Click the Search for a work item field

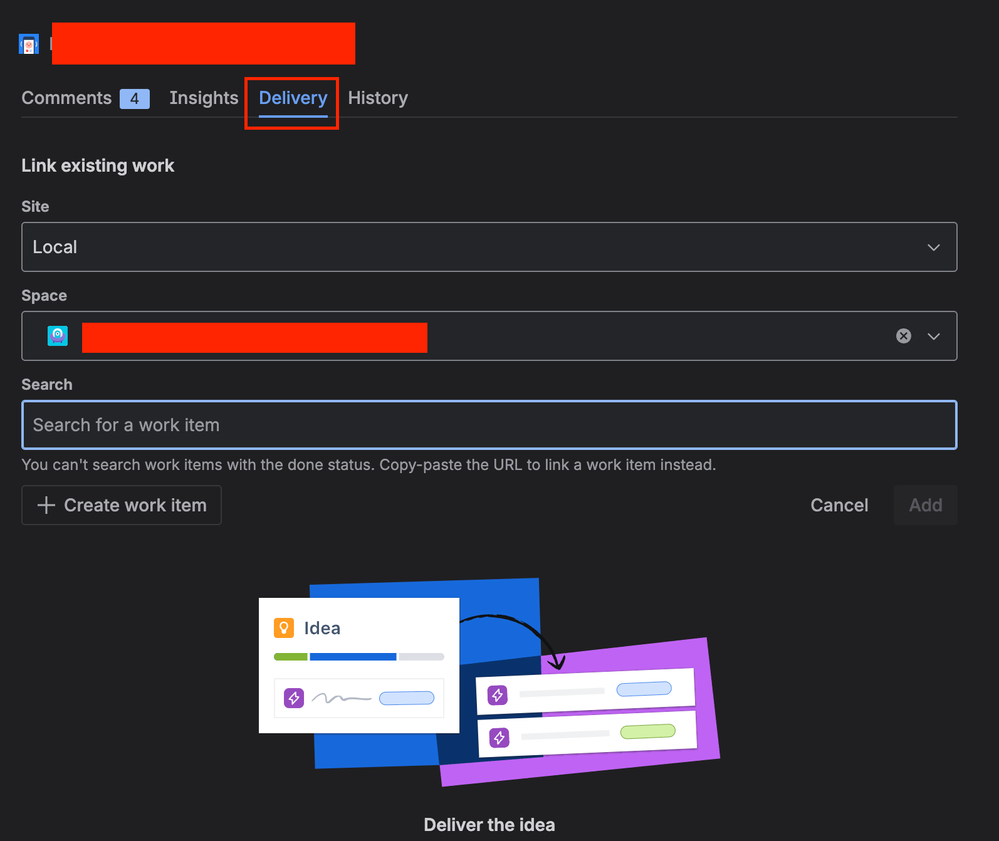[489, 425]
